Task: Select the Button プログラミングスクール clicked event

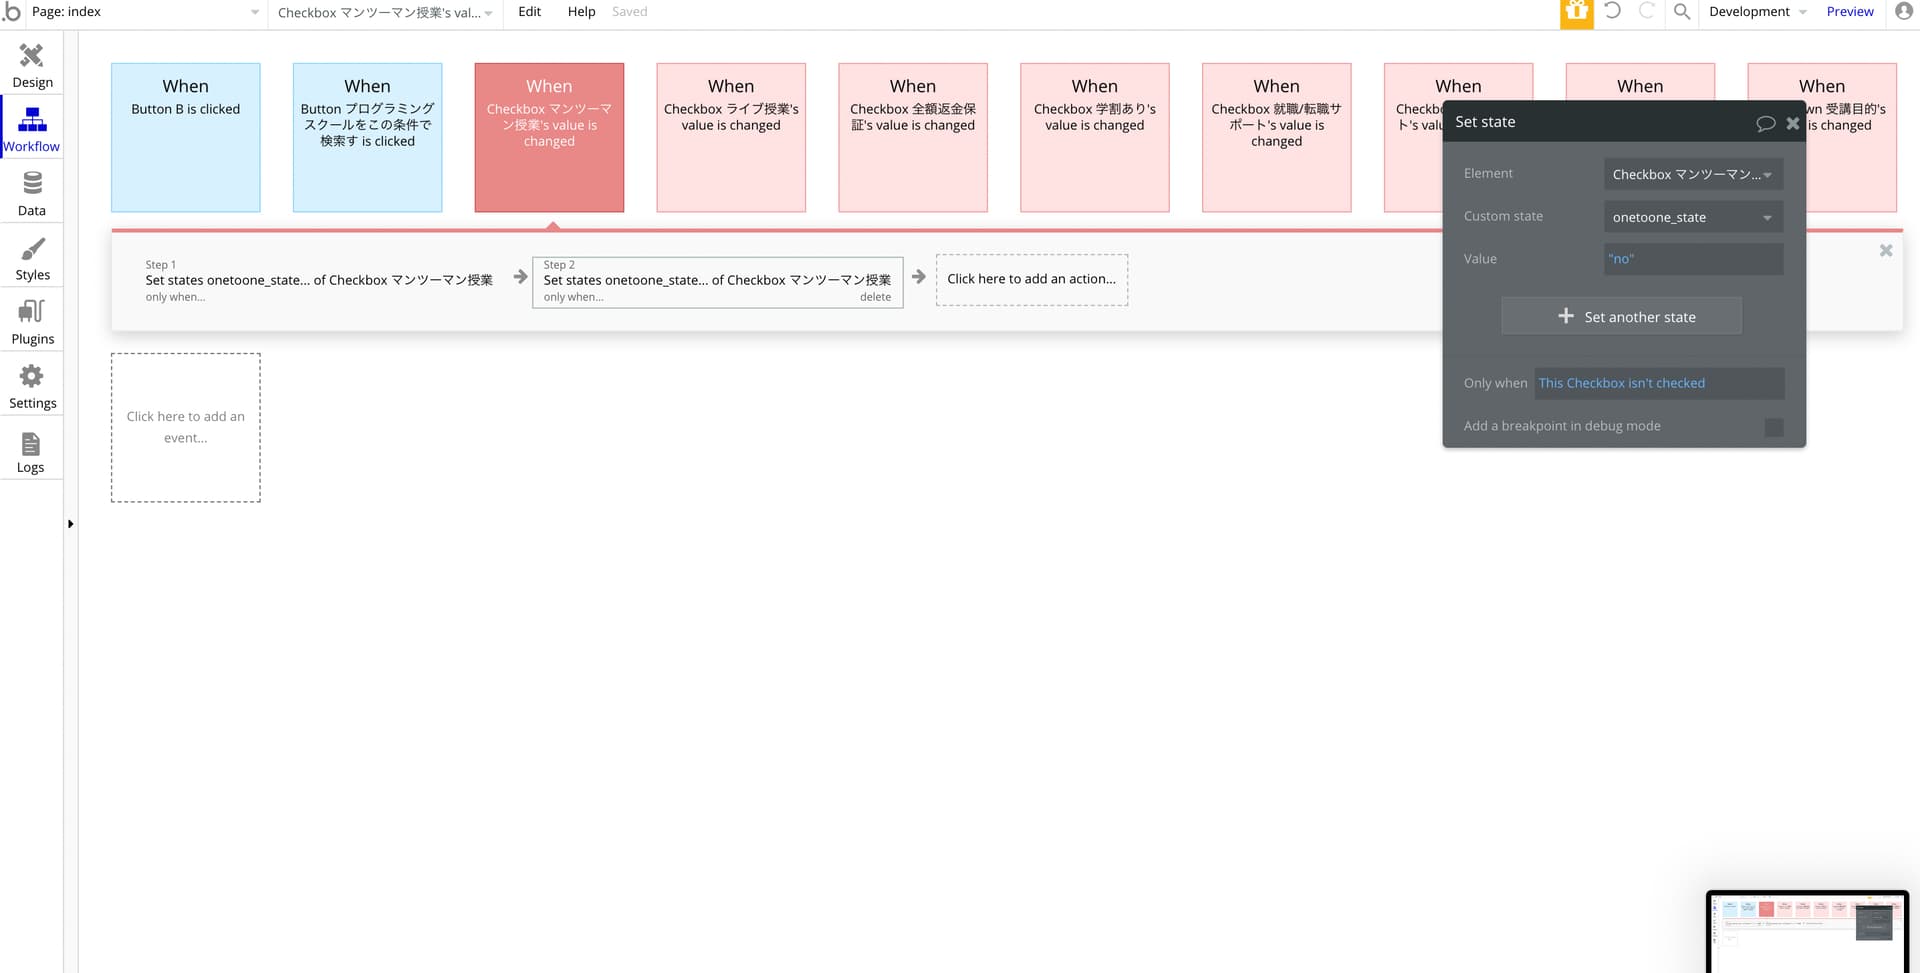Action: pyautogui.click(x=368, y=138)
